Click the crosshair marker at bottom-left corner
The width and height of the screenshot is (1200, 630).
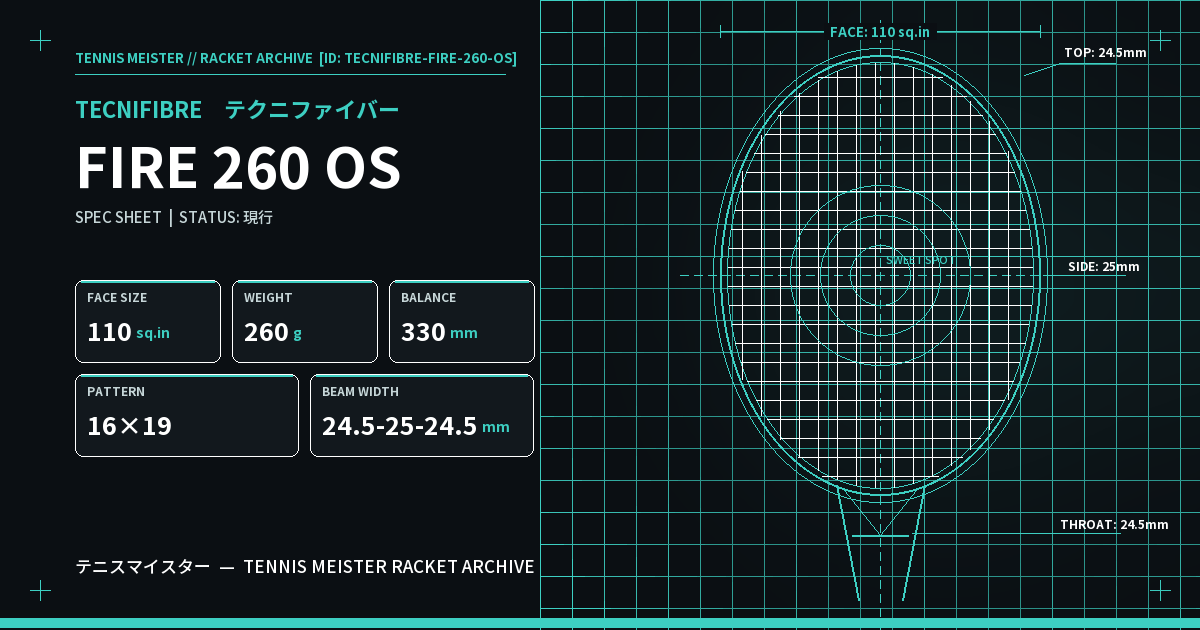pyautogui.click(x=40, y=590)
